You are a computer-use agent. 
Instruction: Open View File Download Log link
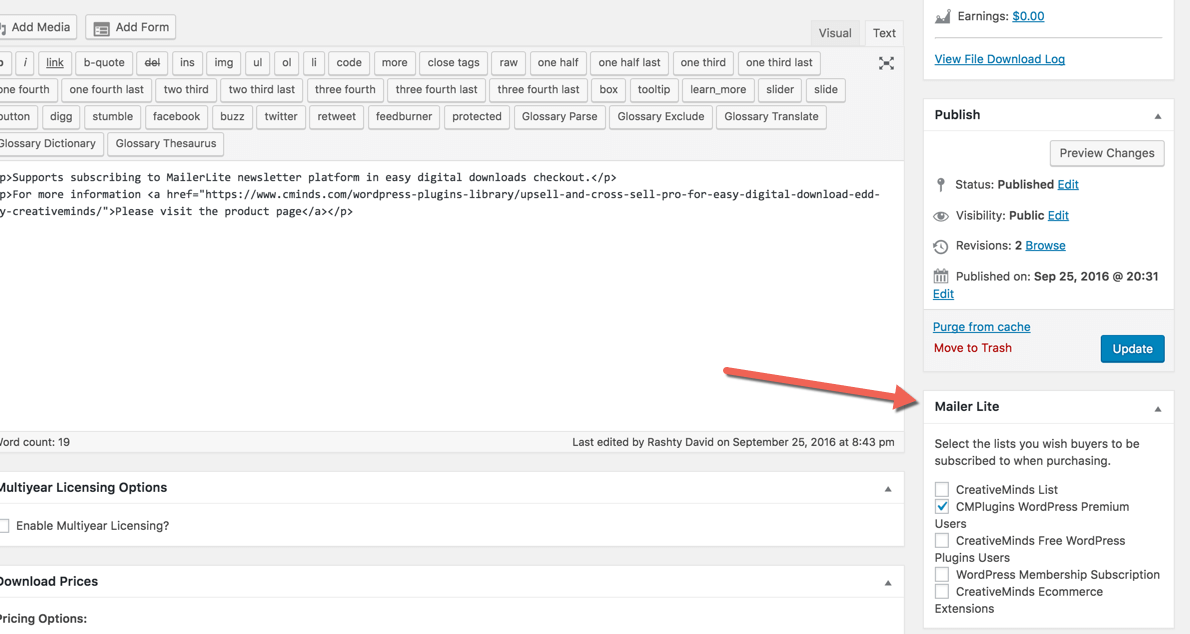tap(999, 59)
